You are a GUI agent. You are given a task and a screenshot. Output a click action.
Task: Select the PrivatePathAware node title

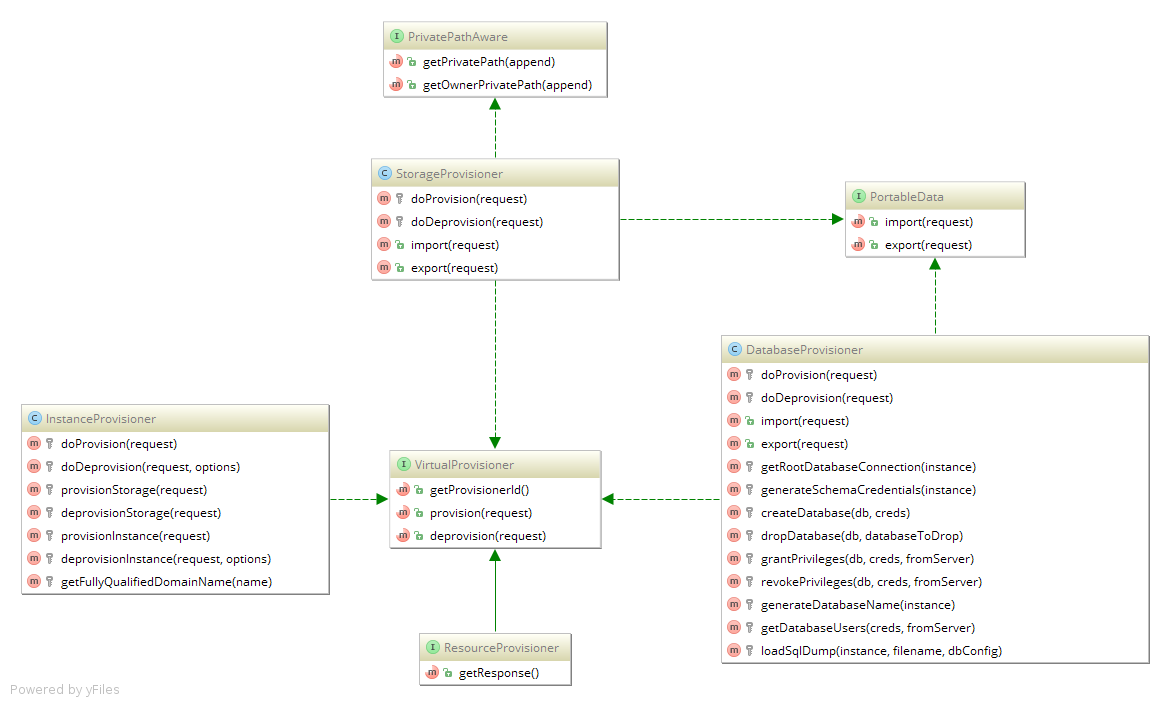tap(457, 37)
